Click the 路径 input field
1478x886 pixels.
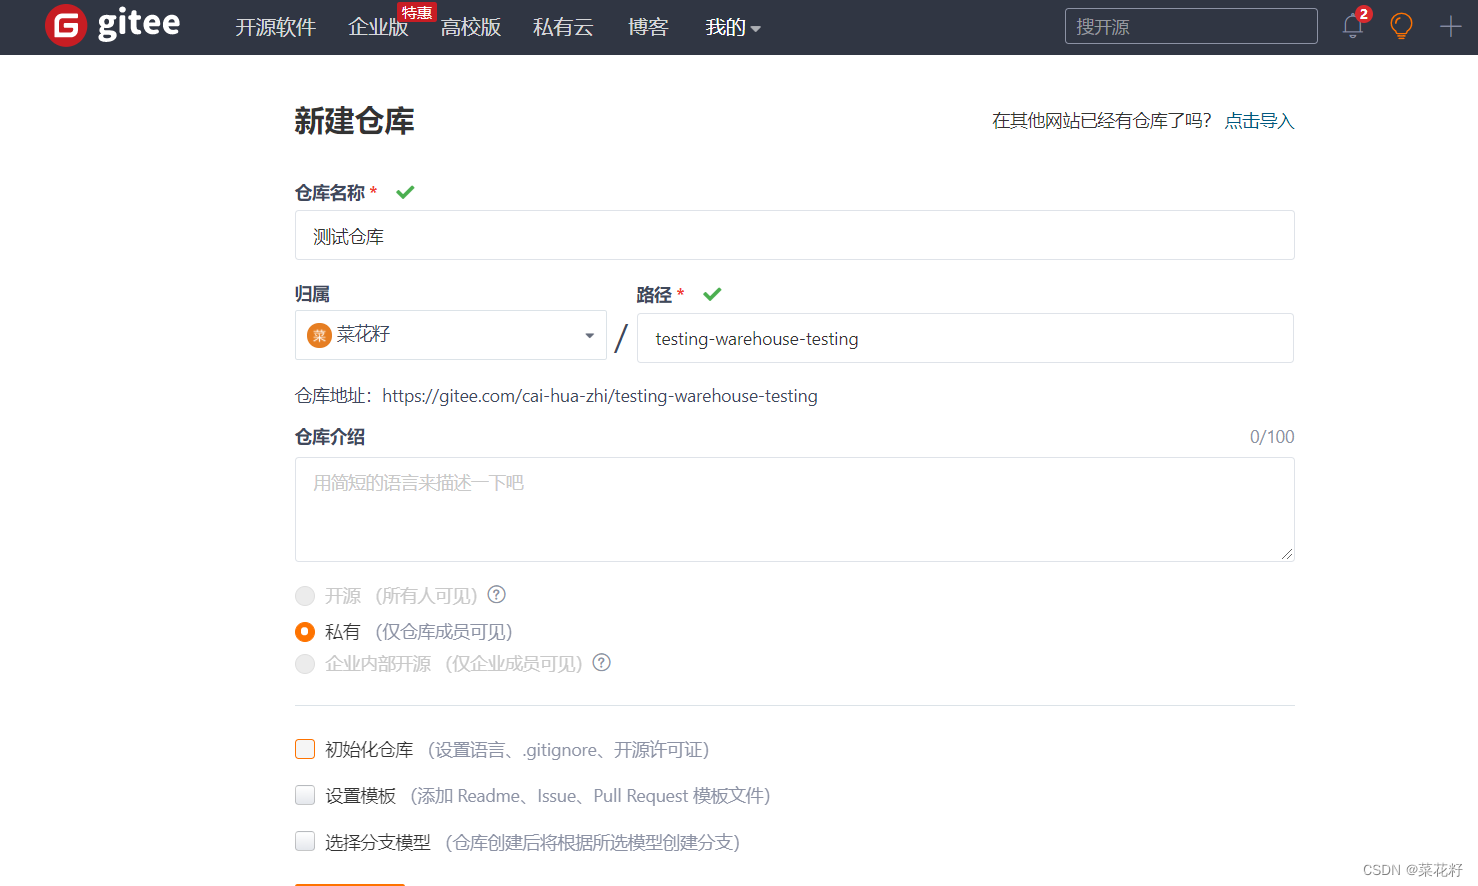click(965, 338)
